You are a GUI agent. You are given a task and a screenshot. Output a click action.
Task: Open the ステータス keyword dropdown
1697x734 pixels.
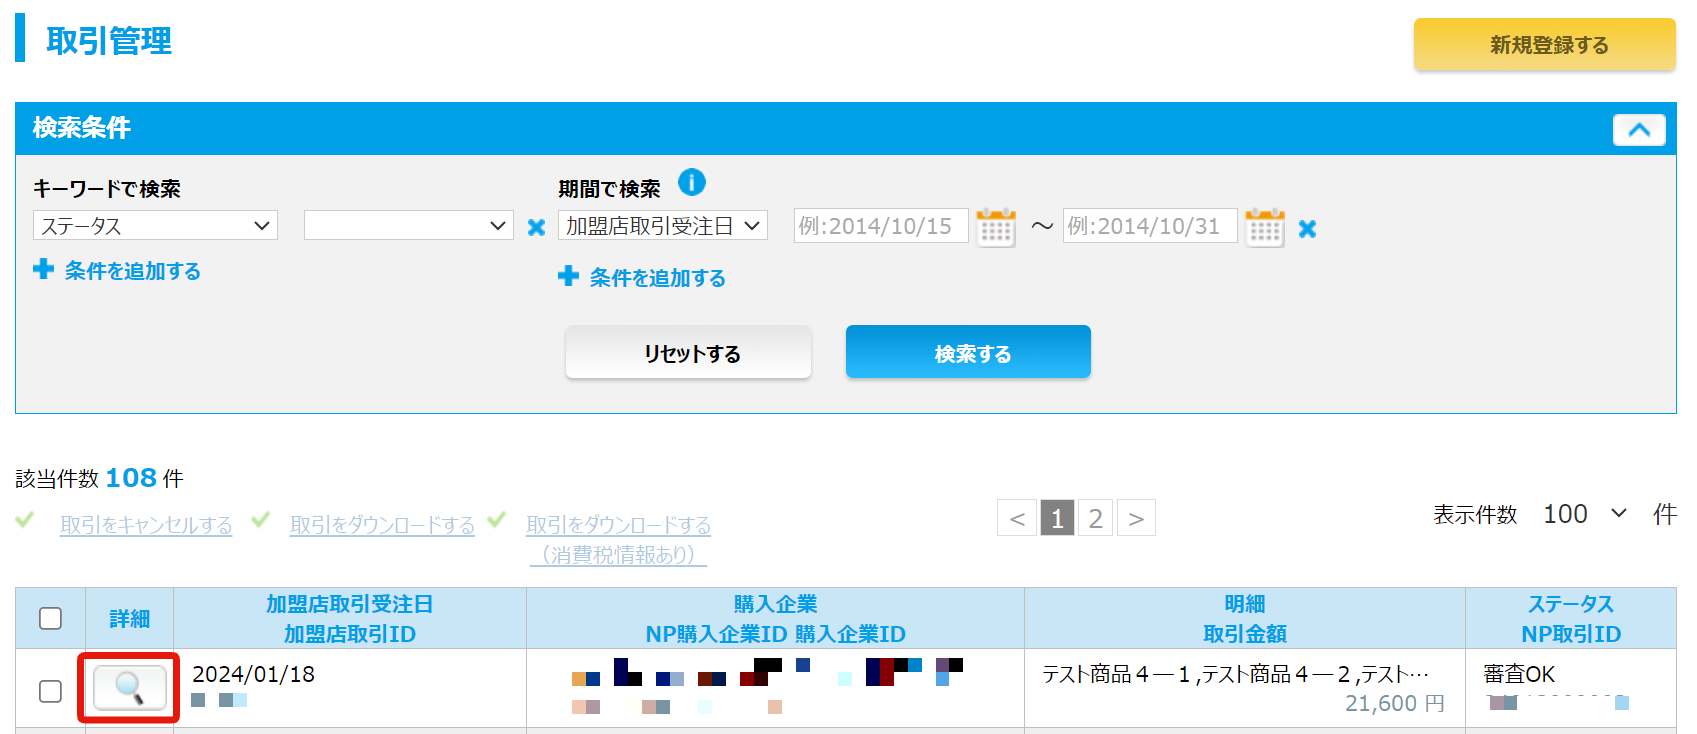pos(155,226)
